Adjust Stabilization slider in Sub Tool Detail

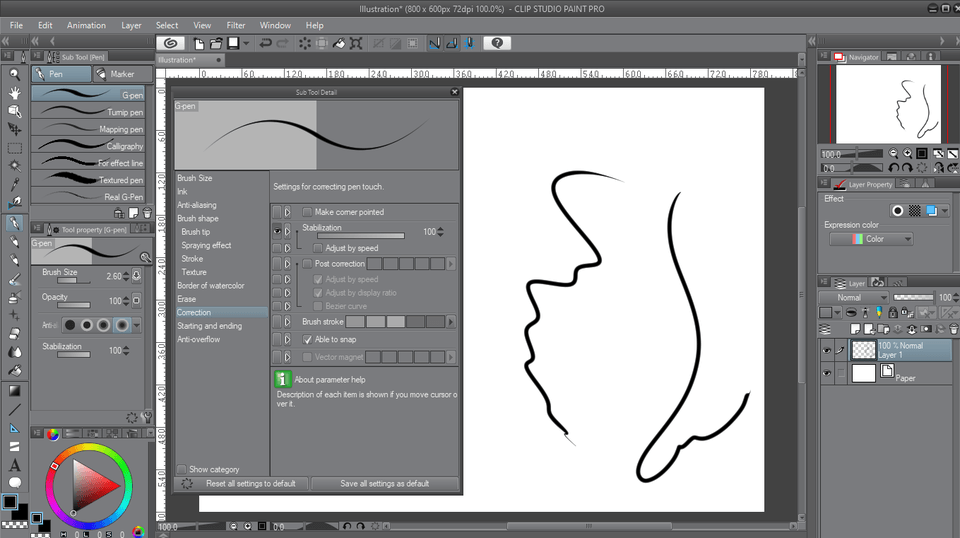coord(361,236)
